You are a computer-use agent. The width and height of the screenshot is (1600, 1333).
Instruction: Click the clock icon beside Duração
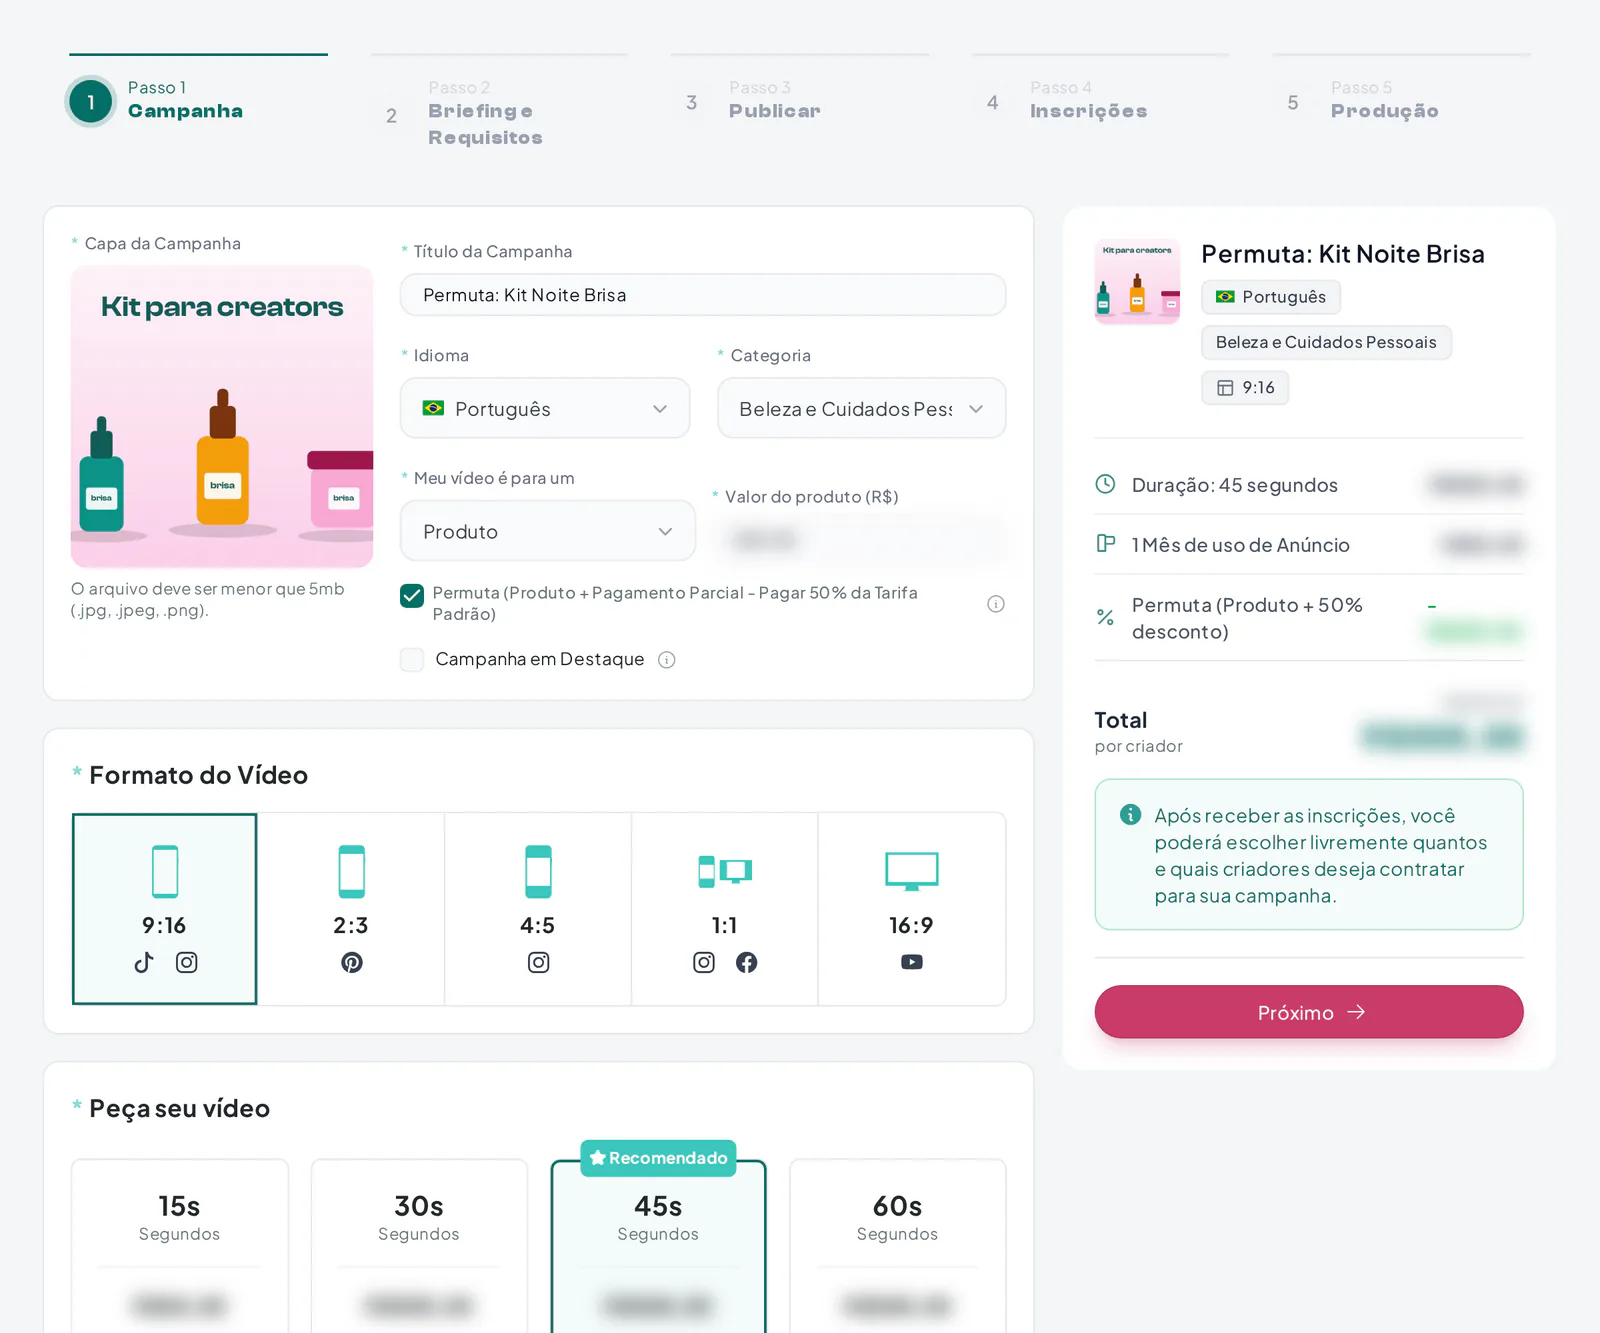pyautogui.click(x=1105, y=484)
